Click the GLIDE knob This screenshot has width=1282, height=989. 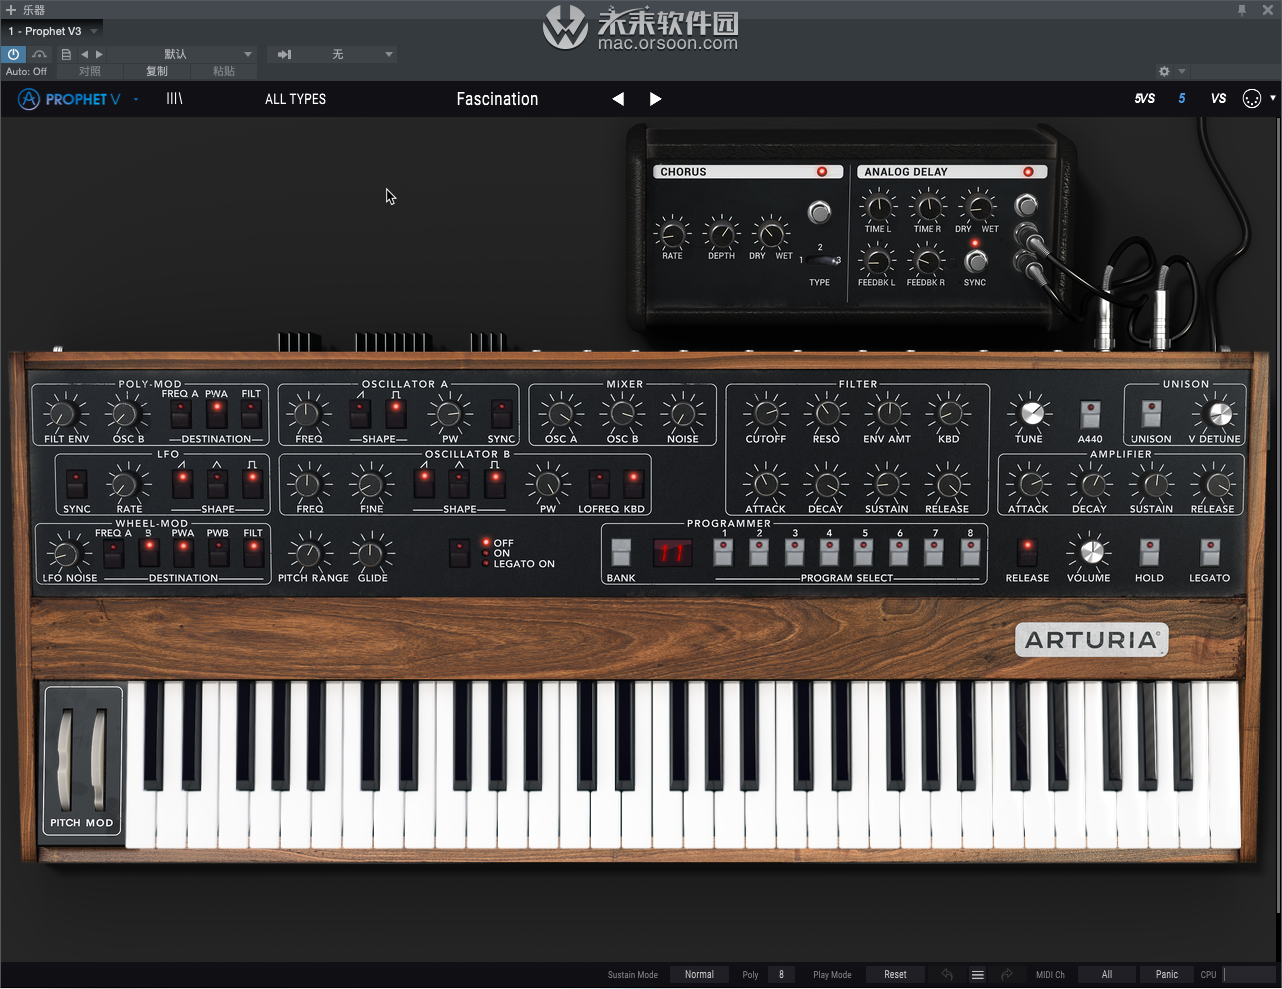[x=371, y=552]
